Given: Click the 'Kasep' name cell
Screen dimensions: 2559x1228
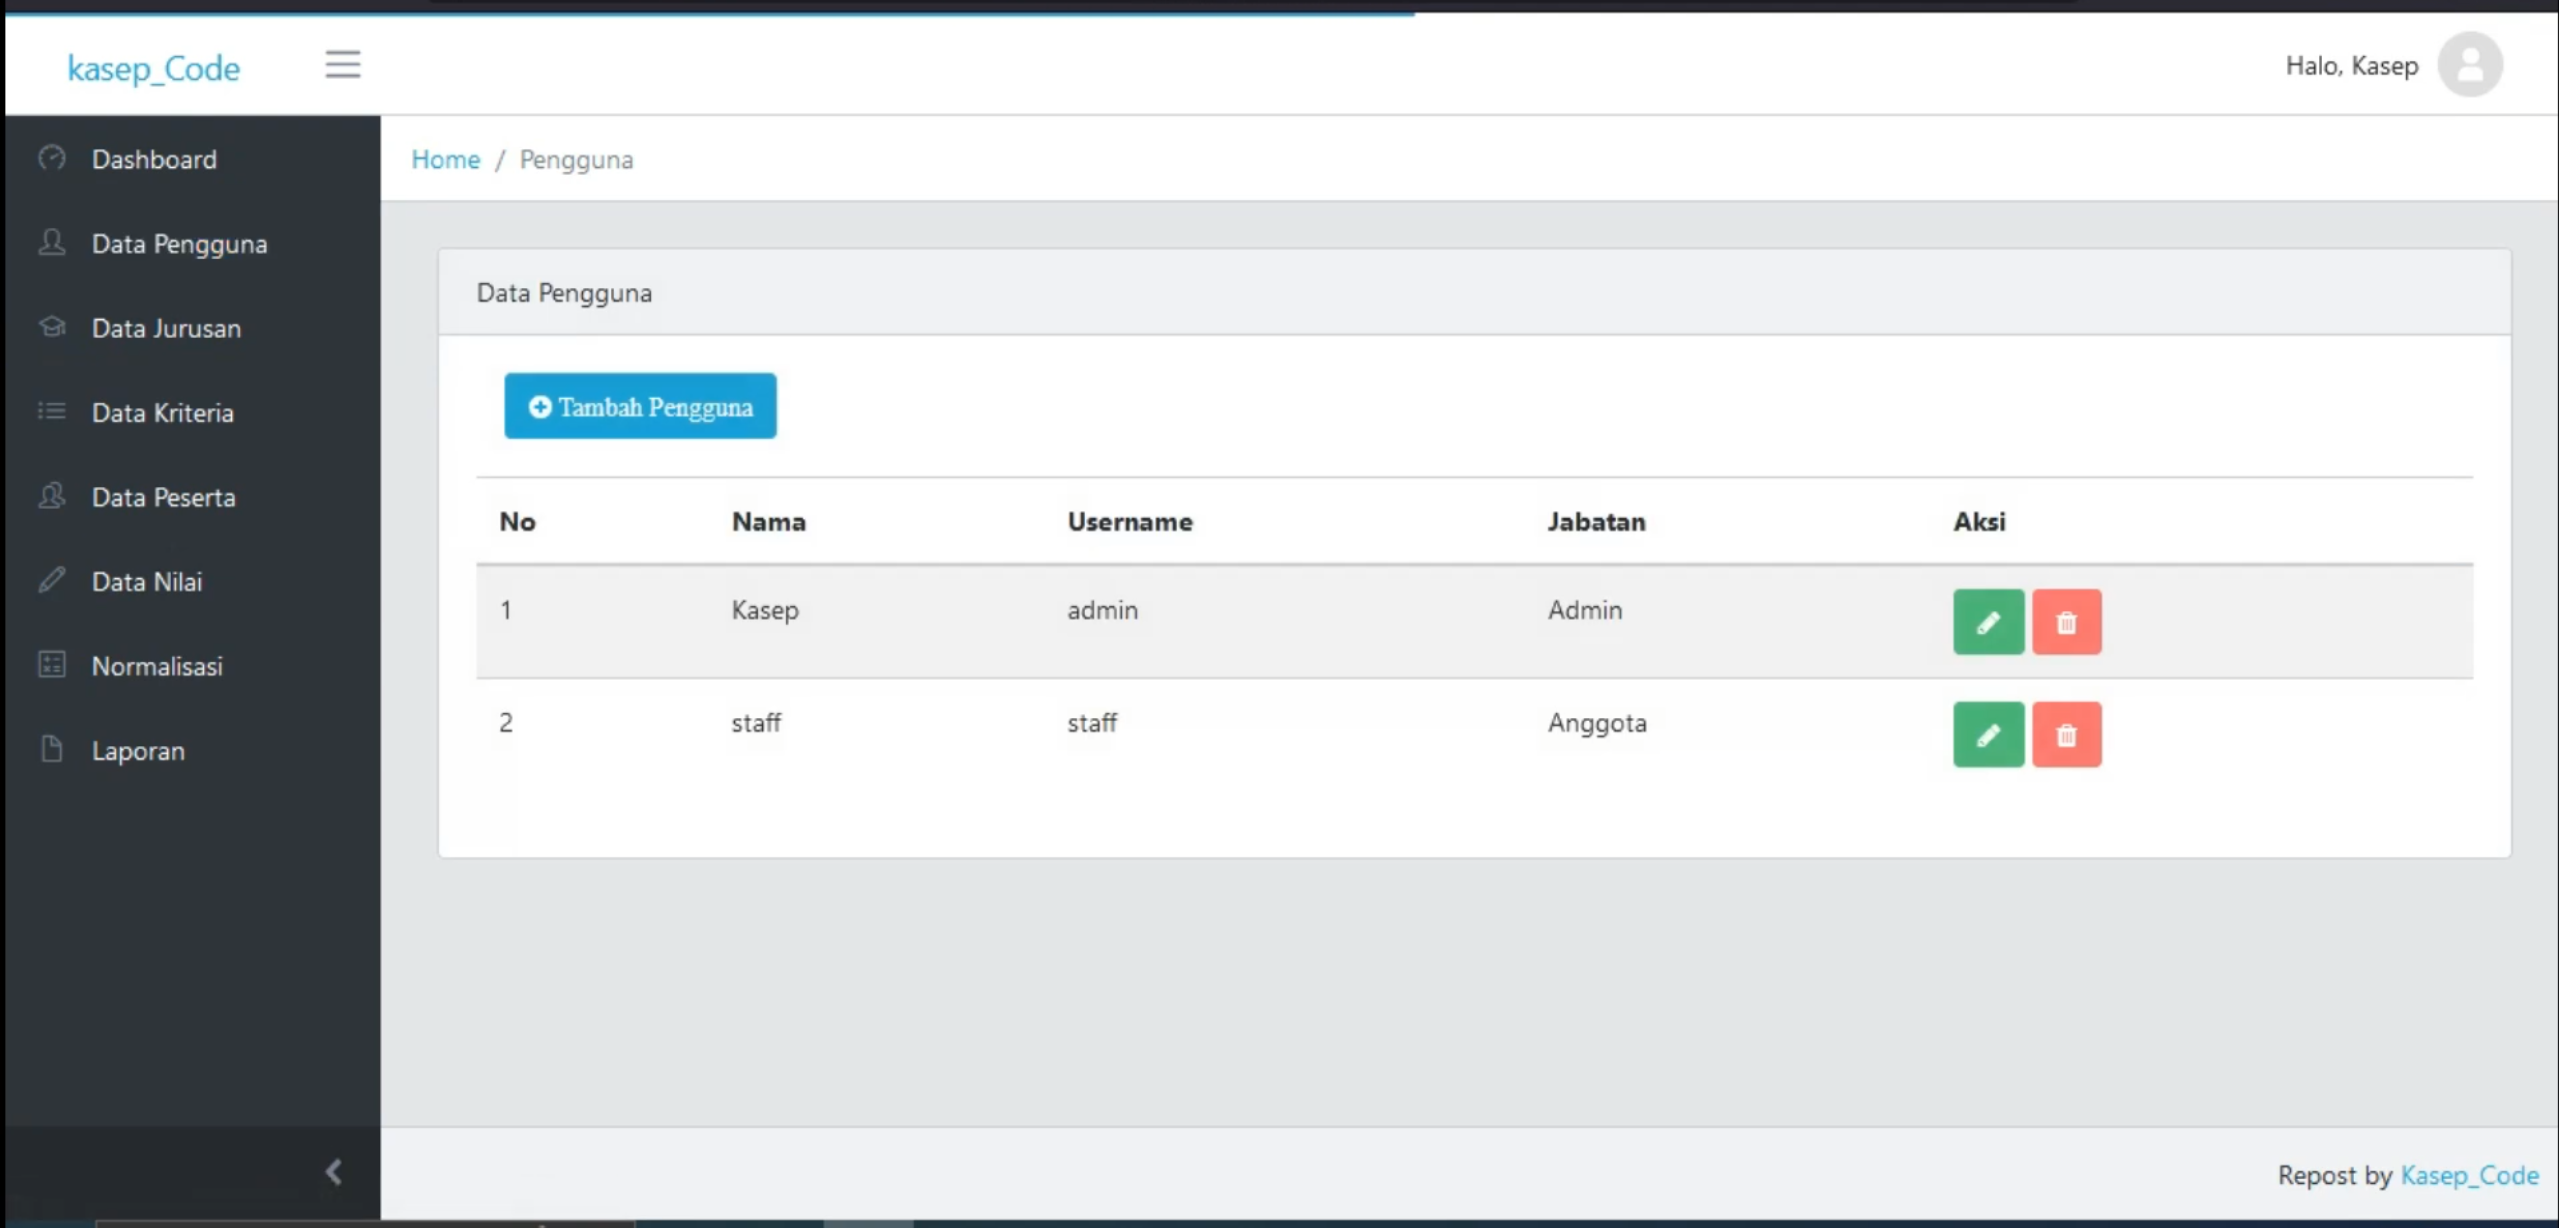Looking at the screenshot, I should 765,610.
